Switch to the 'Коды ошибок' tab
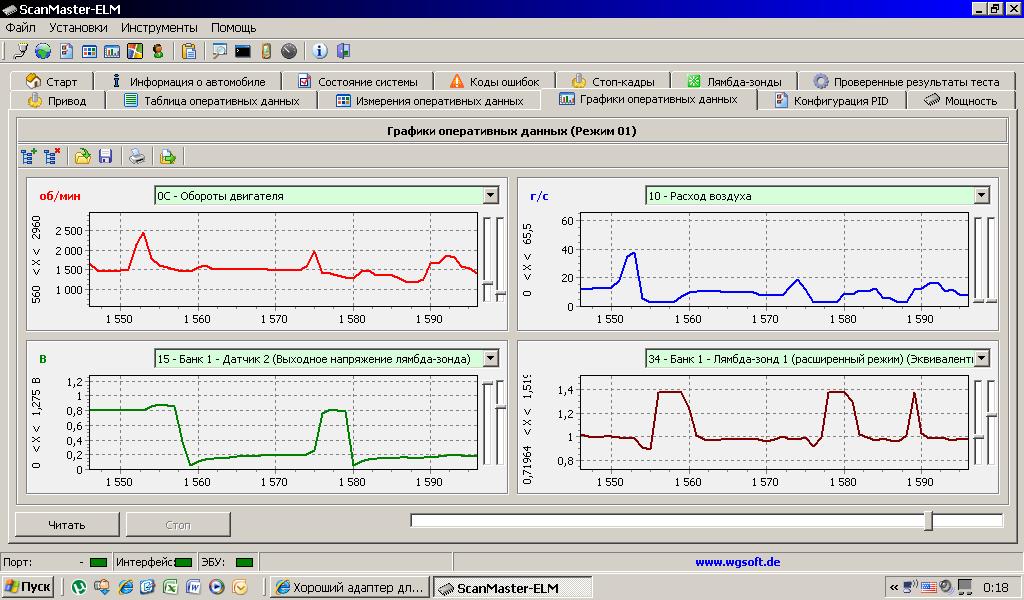 494,82
